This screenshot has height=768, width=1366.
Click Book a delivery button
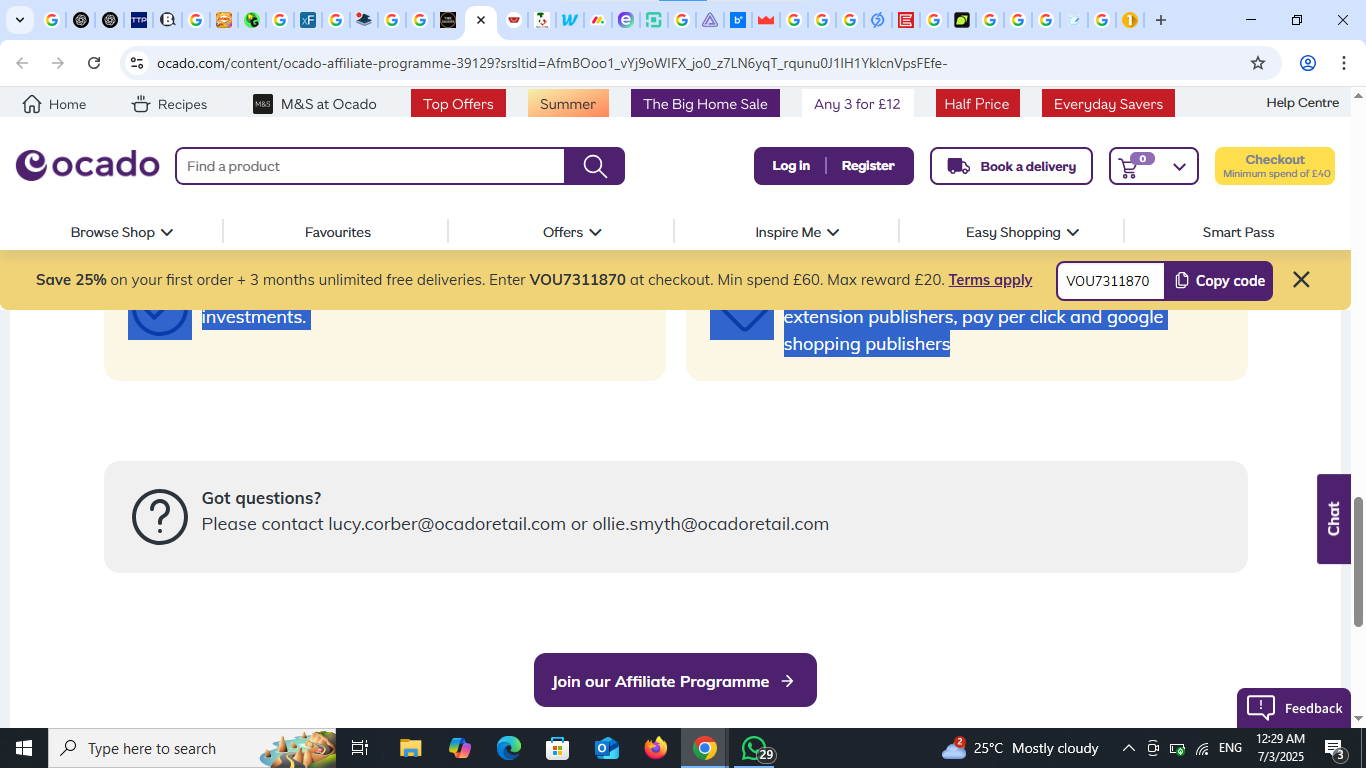tap(1011, 166)
